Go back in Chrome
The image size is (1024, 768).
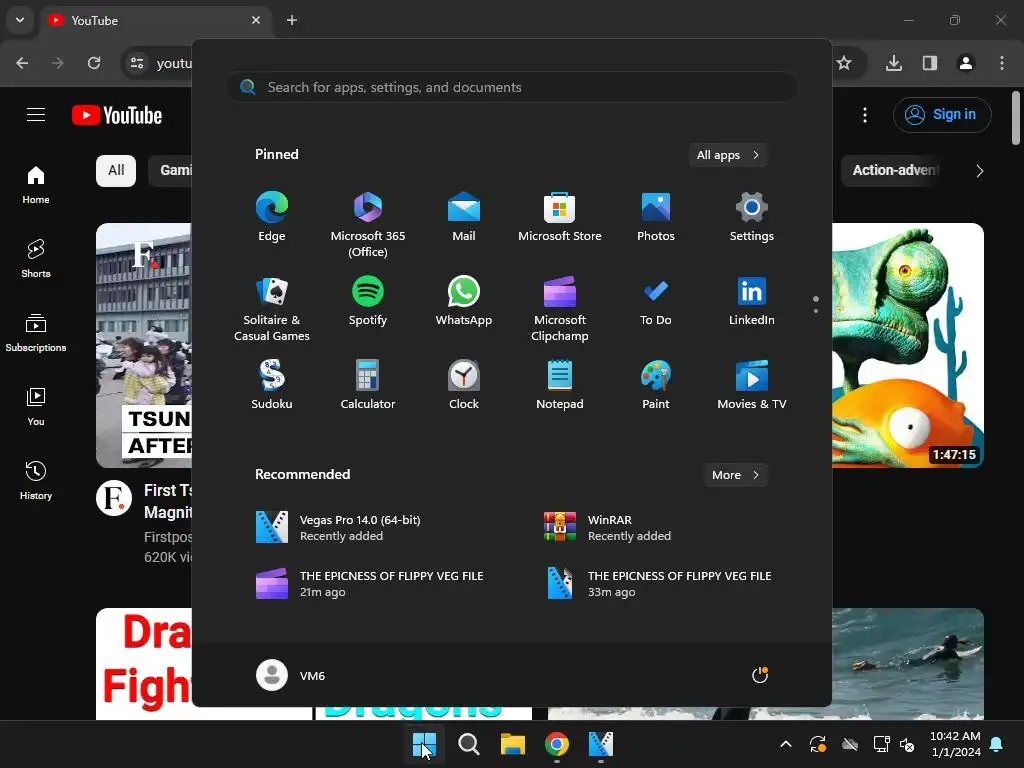22,63
